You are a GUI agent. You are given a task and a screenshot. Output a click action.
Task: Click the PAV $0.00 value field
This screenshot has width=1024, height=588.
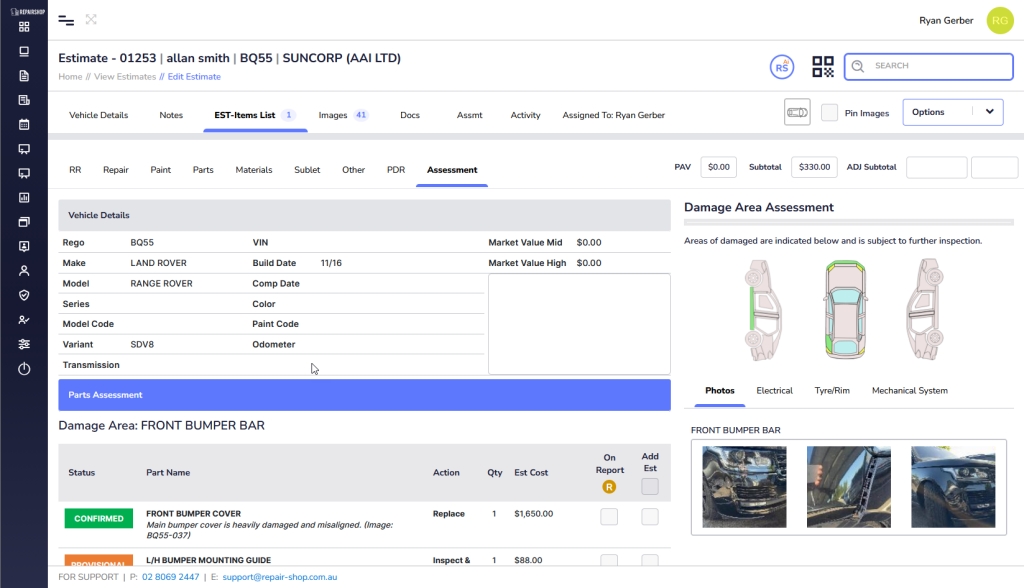[x=718, y=167]
